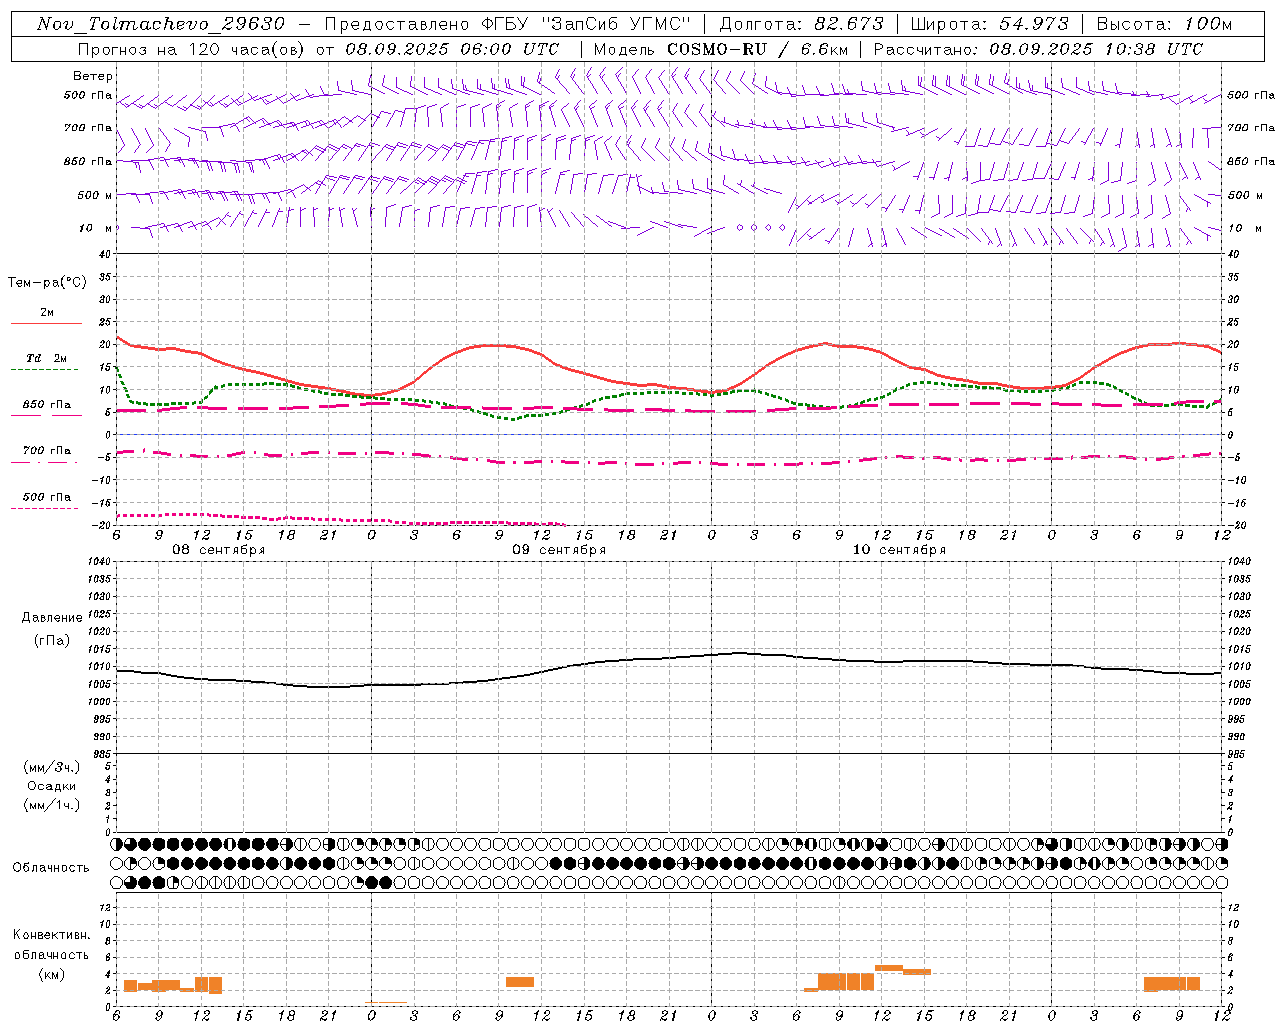The height and width of the screenshot is (1024, 1280).
Task: Click '700 гПа' entry in temperature legend
Action: click(46, 451)
